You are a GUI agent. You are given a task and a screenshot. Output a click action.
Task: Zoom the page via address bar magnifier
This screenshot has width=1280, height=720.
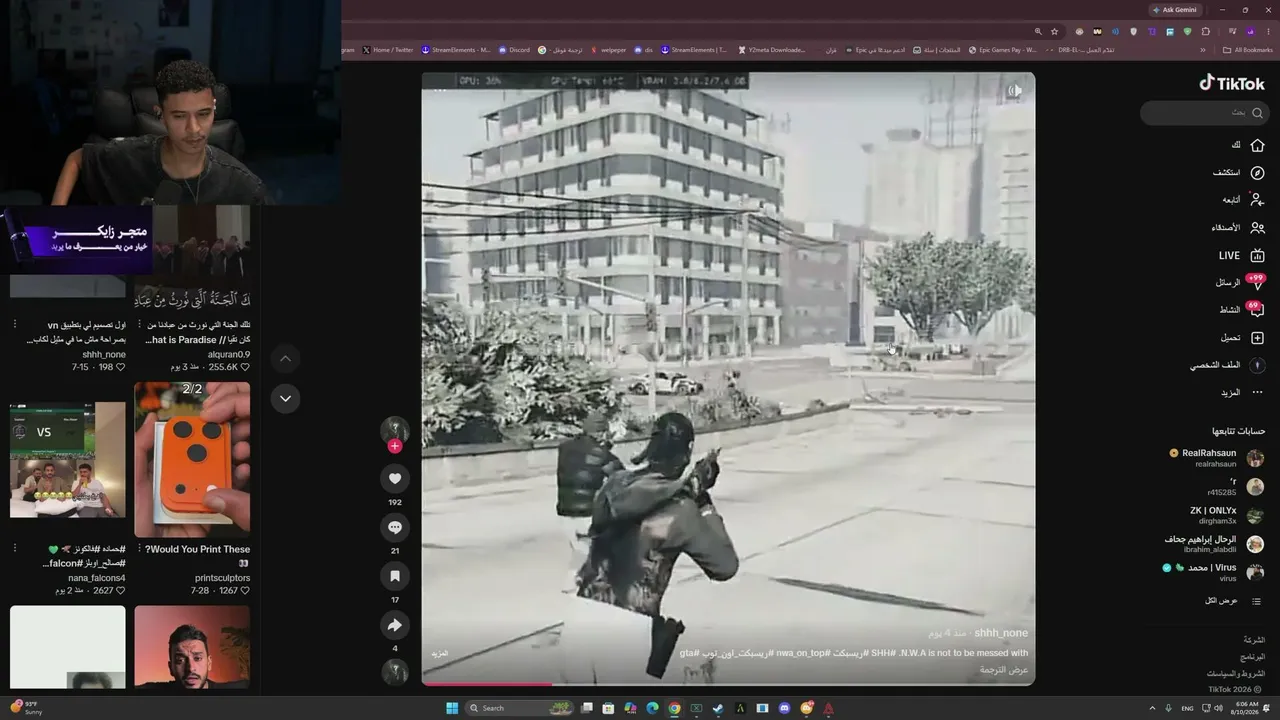(1038, 32)
